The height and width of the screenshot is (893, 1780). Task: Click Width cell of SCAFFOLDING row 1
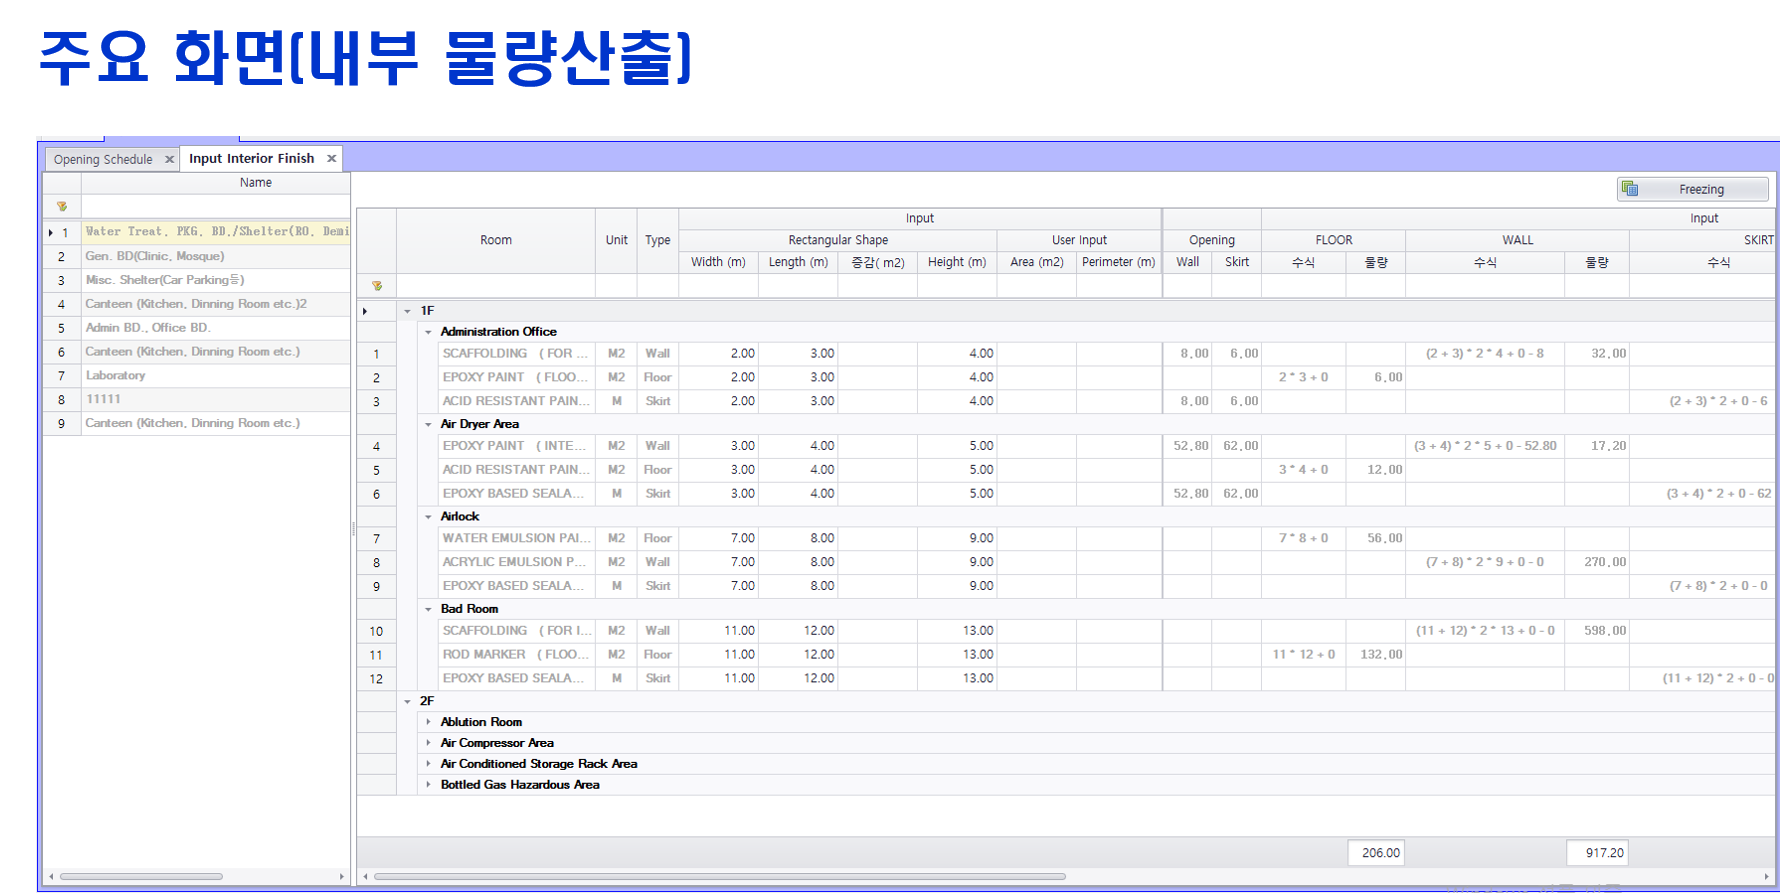click(718, 353)
